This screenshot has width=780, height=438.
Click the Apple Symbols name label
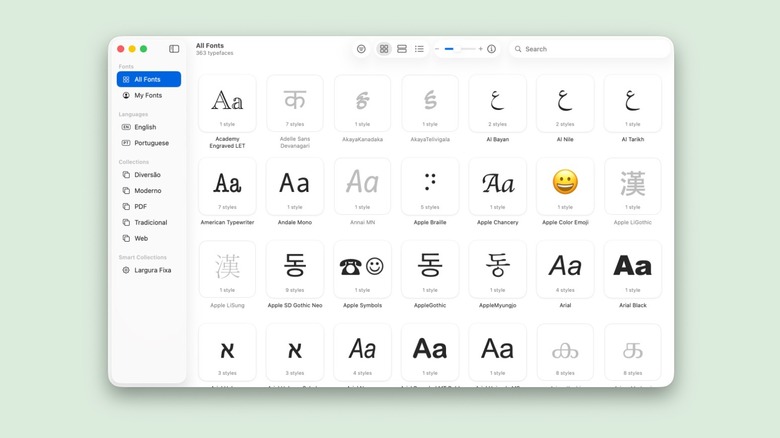[362, 305]
